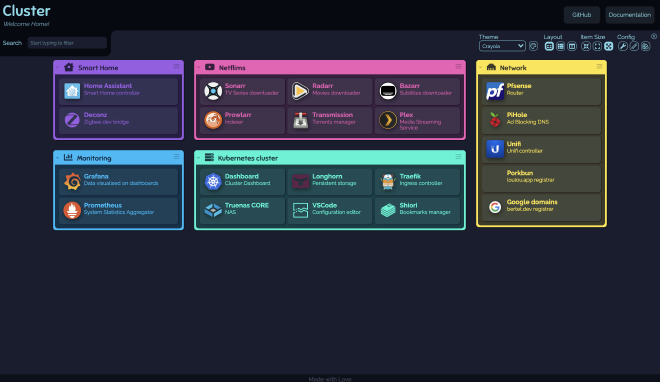Click the third Config icon next to pencil

pyautogui.click(x=646, y=46)
